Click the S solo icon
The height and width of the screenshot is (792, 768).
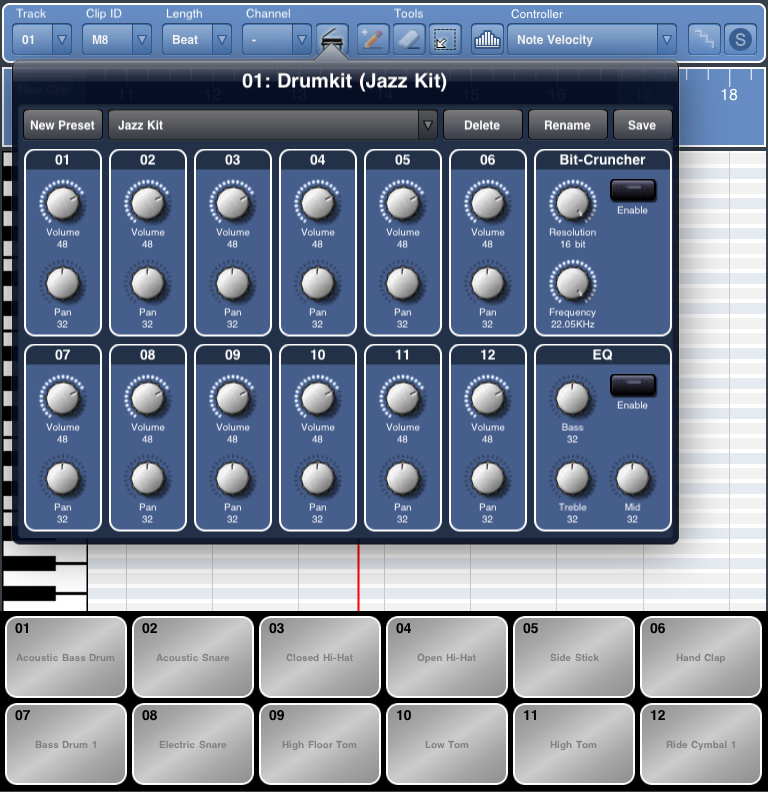[x=740, y=39]
